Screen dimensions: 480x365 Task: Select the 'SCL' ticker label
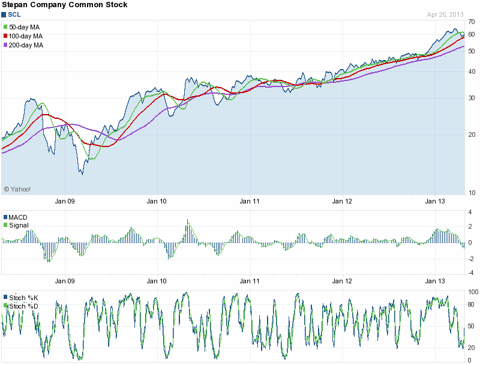point(14,15)
